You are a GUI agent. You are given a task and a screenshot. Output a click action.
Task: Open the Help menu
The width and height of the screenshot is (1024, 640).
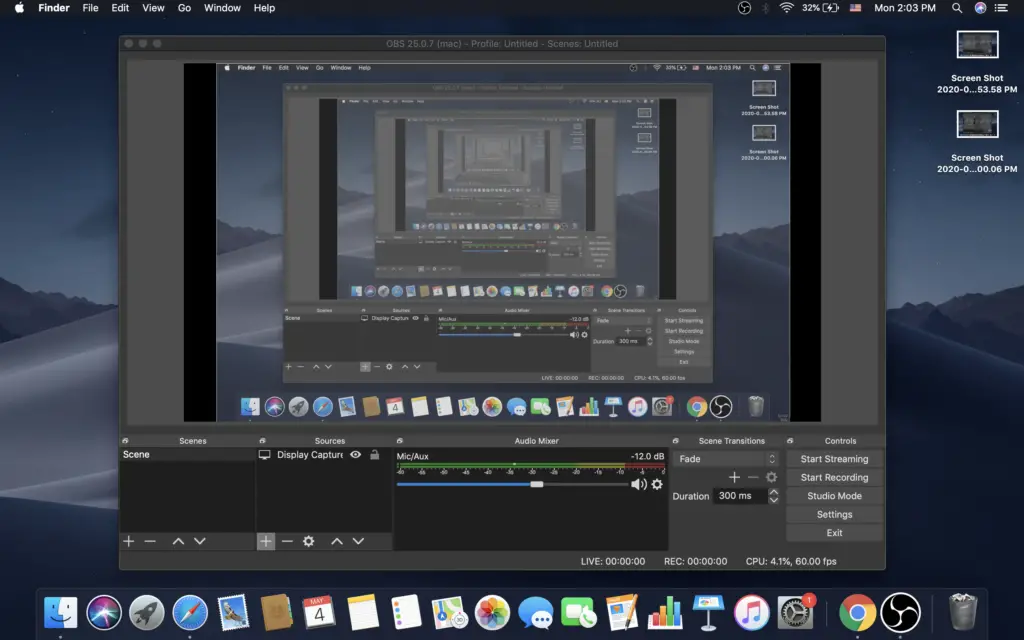tap(264, 8)
